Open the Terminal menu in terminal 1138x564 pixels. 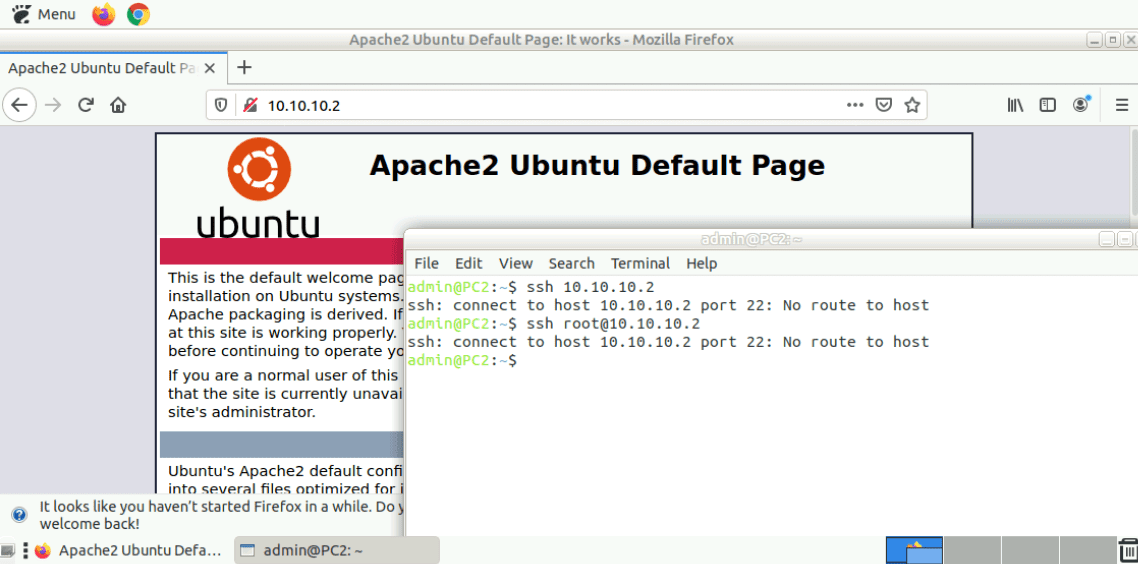[x=640, y=263]
